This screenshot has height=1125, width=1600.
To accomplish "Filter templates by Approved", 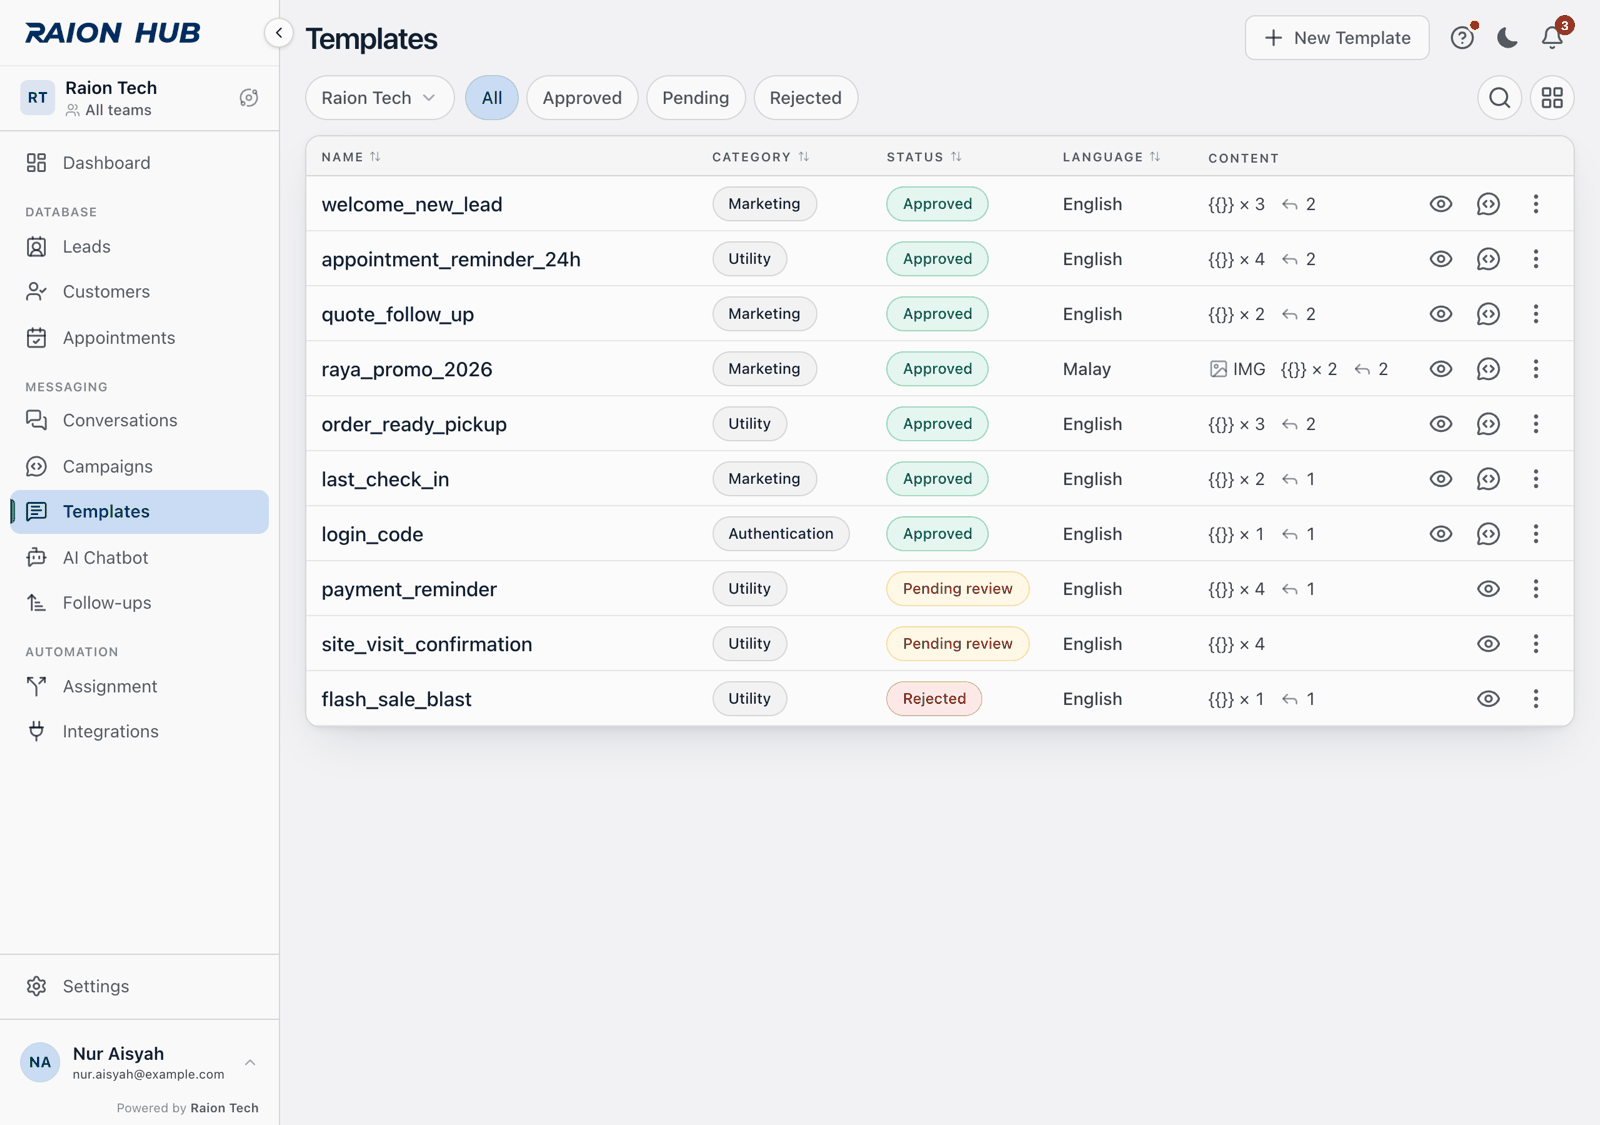I will click(582, 98).
